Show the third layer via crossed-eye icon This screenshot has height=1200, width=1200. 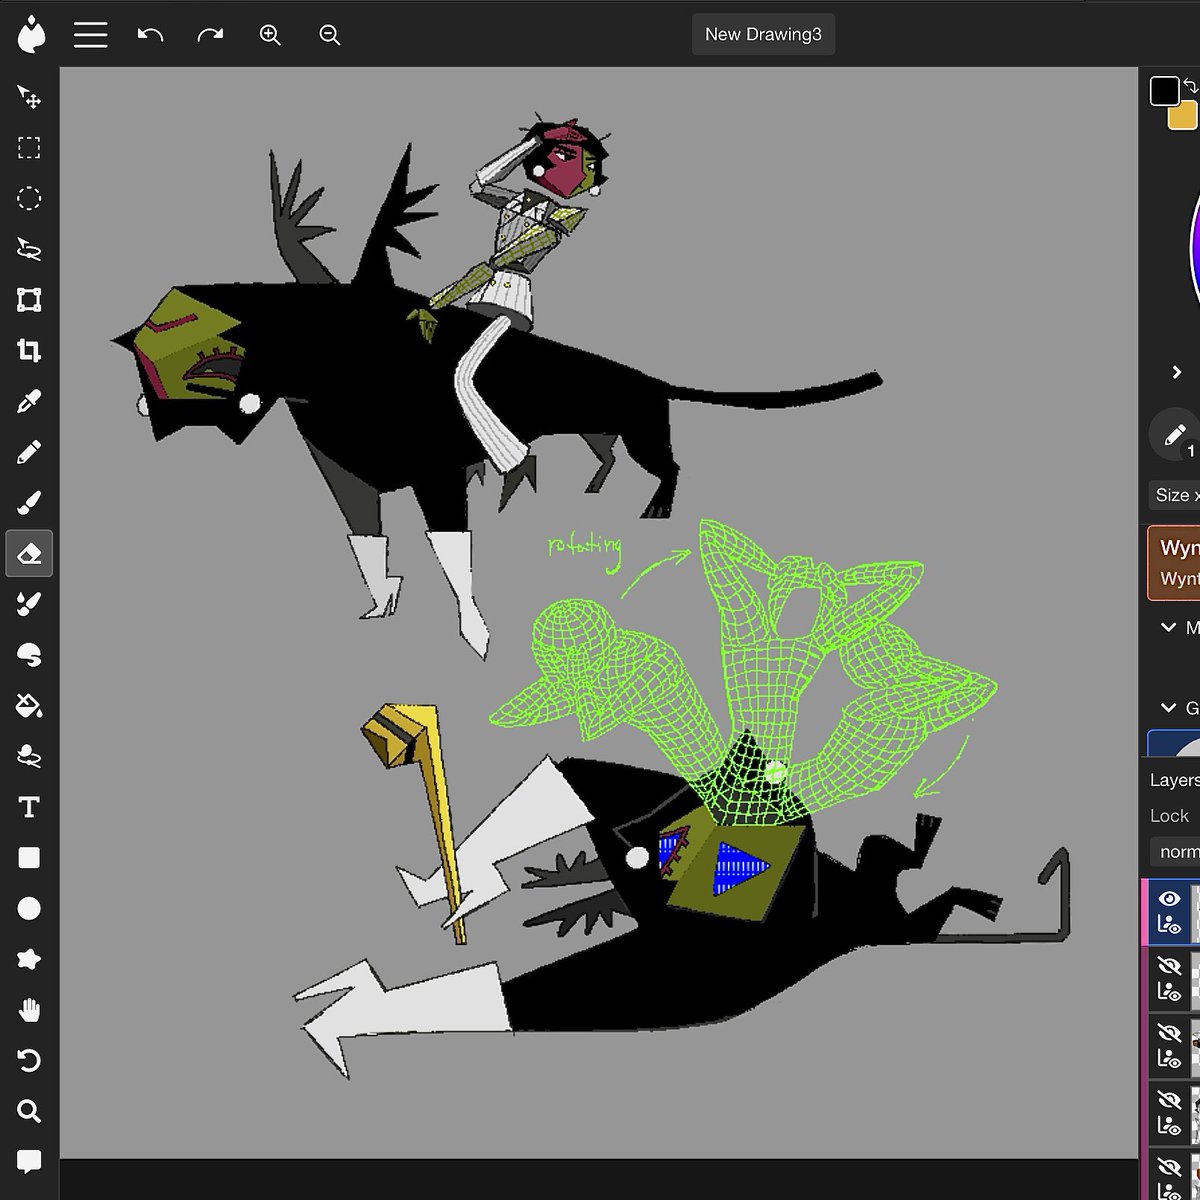pos(1169,1033)
